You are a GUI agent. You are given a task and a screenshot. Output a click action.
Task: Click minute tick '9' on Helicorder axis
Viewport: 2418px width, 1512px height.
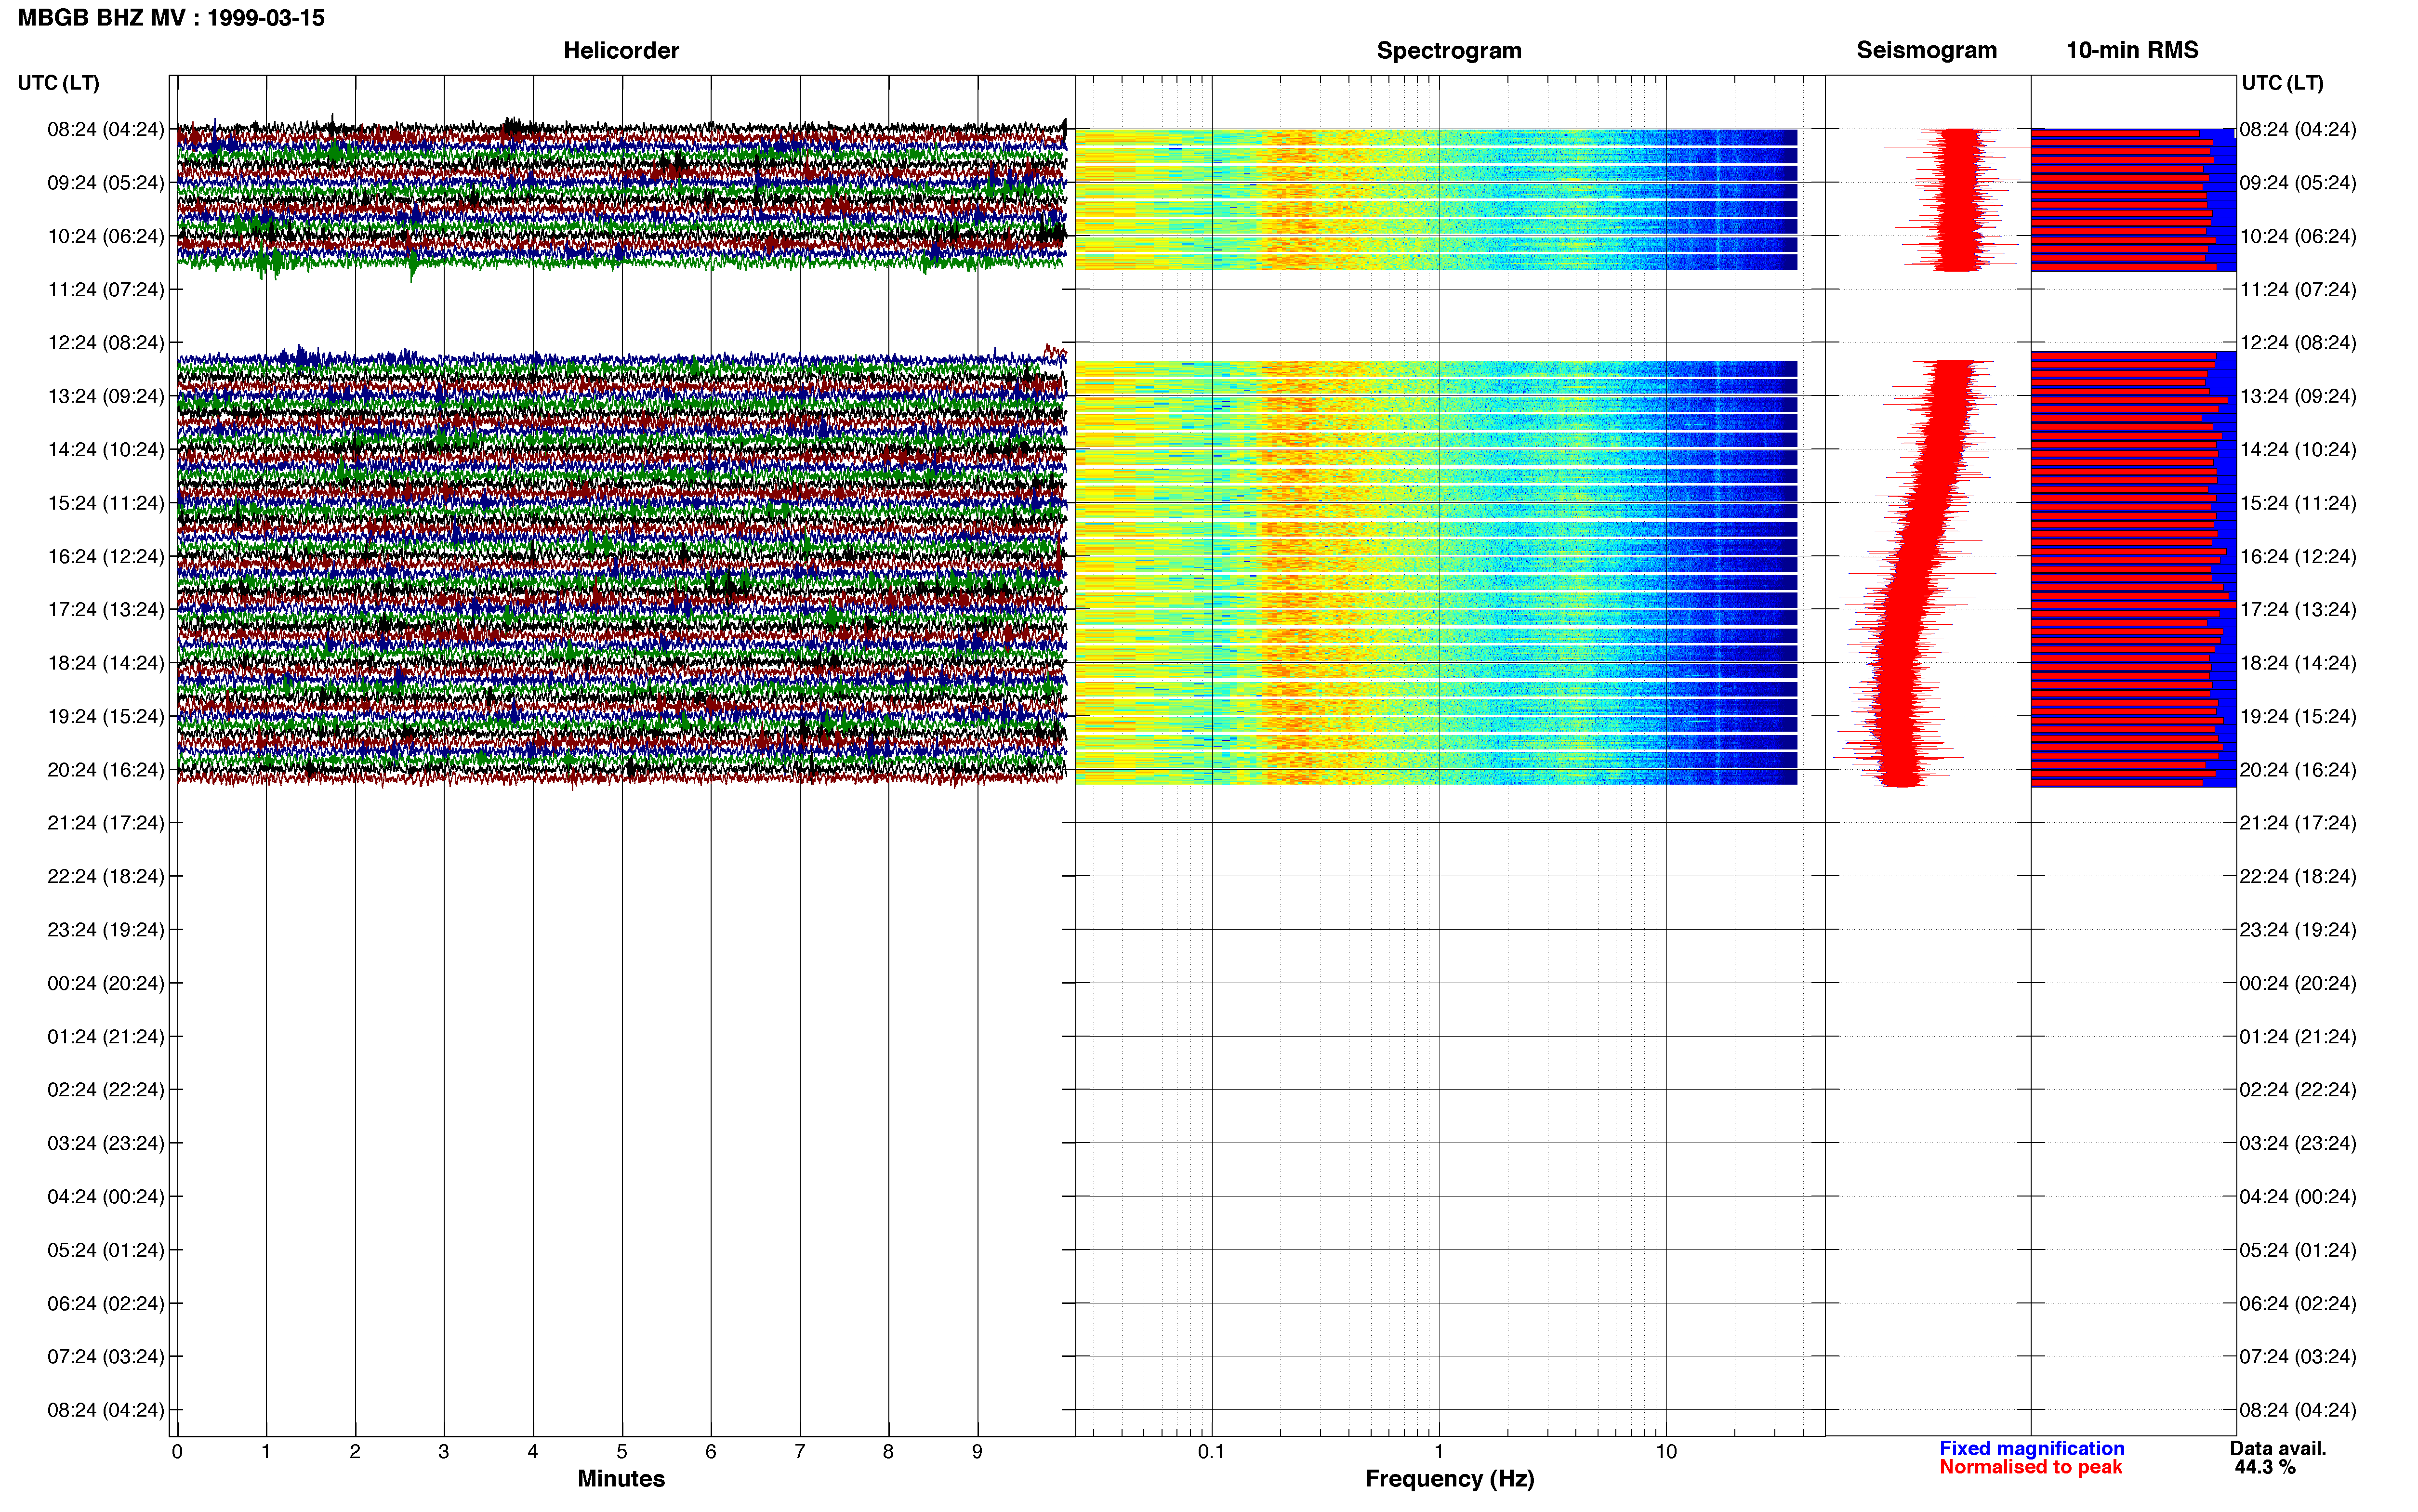977,1451
